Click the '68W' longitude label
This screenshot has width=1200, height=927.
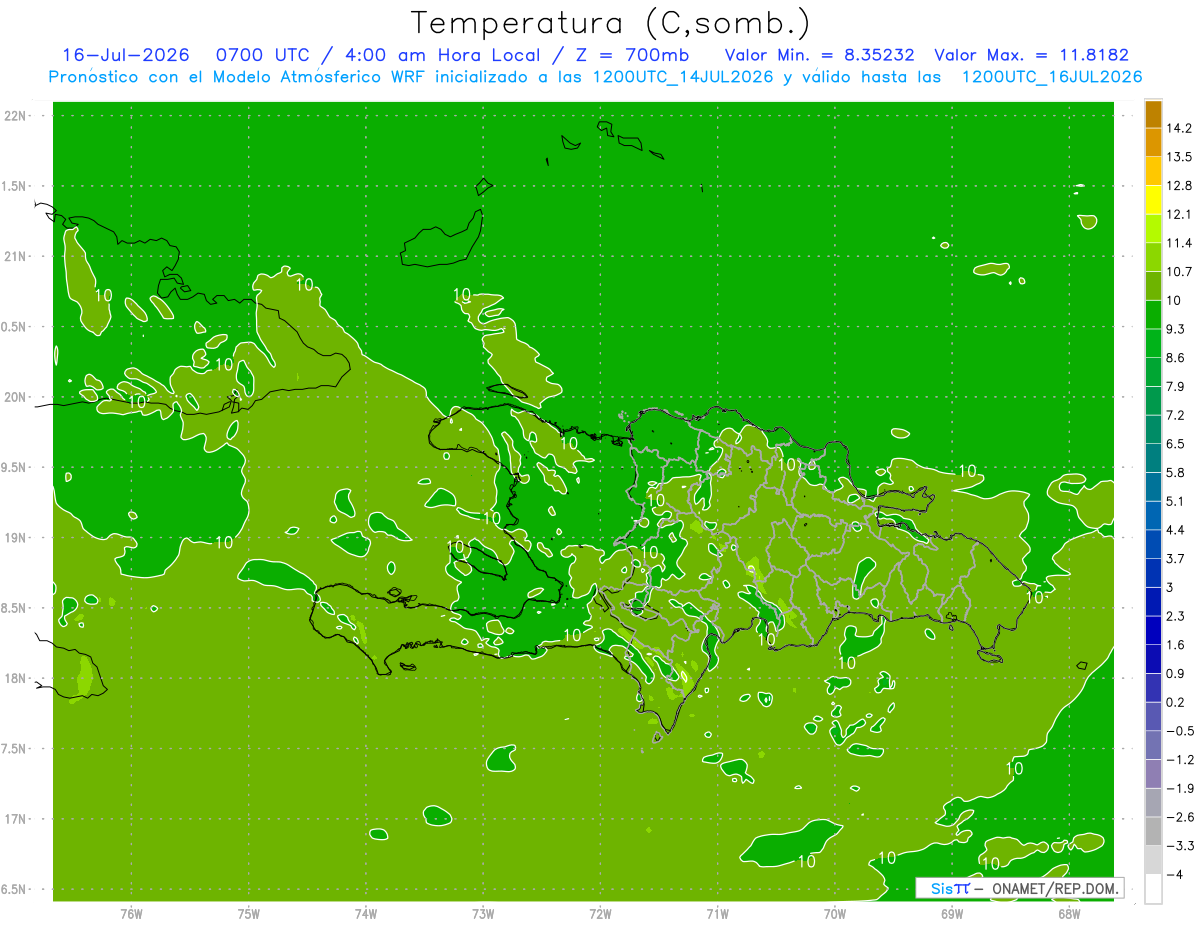click(x=1069, y=914)
